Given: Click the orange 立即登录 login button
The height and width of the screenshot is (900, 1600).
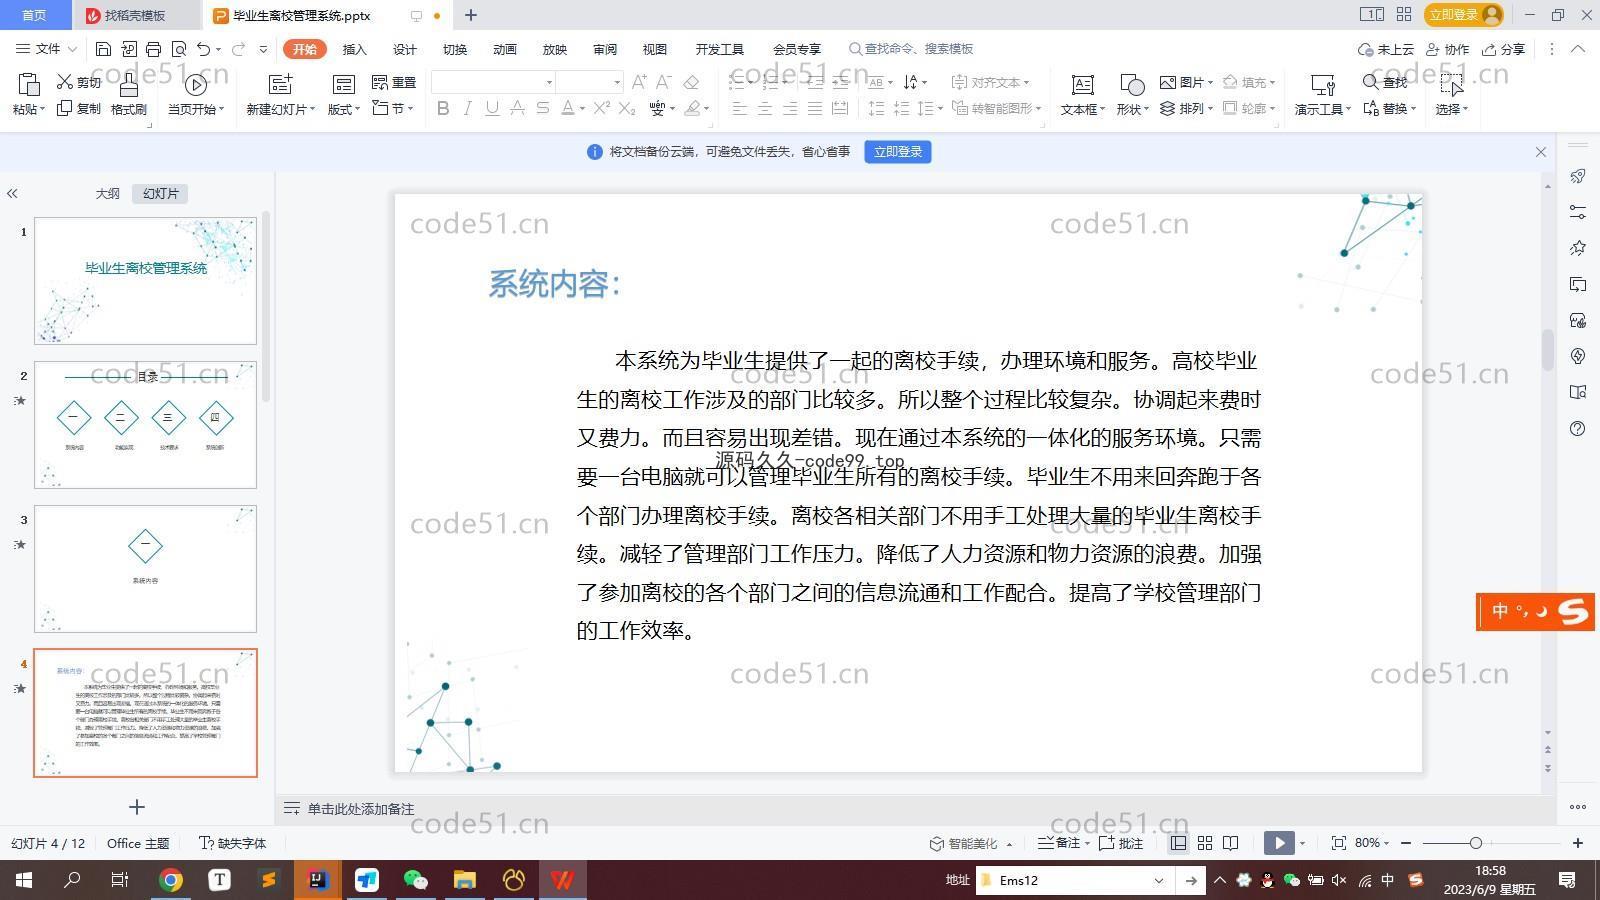Looking at the screenshot, I should (1465, 14).
